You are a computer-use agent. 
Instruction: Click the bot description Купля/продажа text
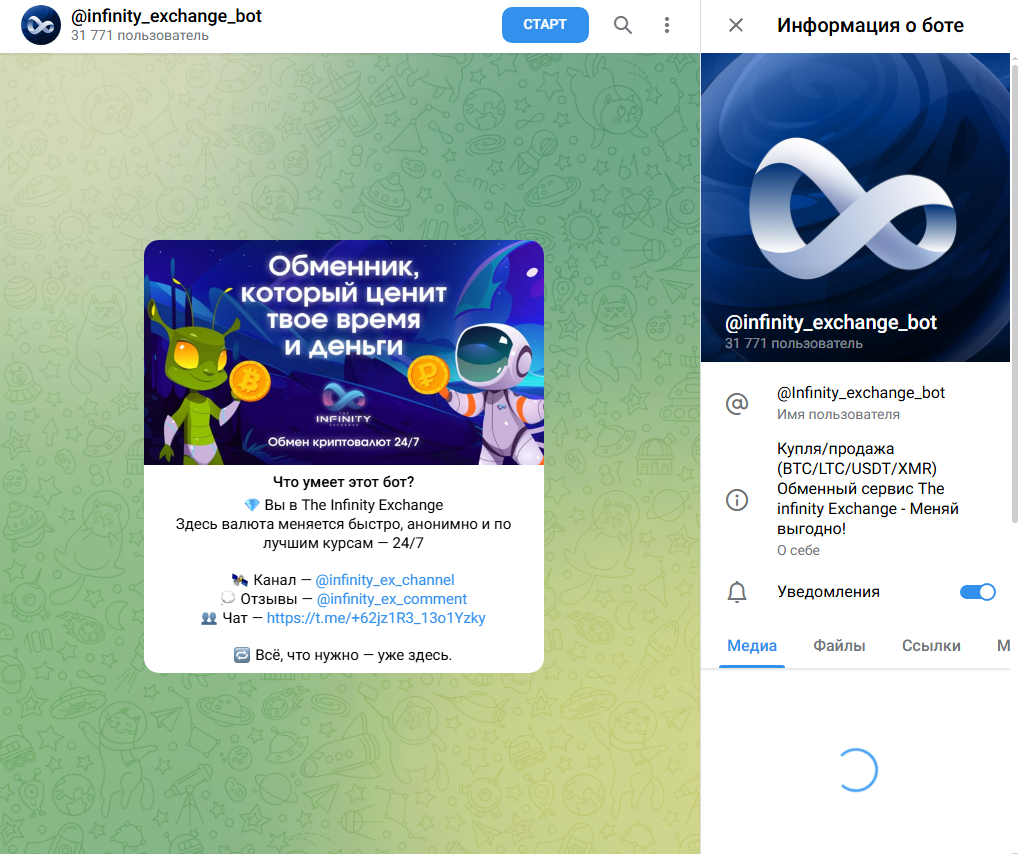[x=868, y=488]
